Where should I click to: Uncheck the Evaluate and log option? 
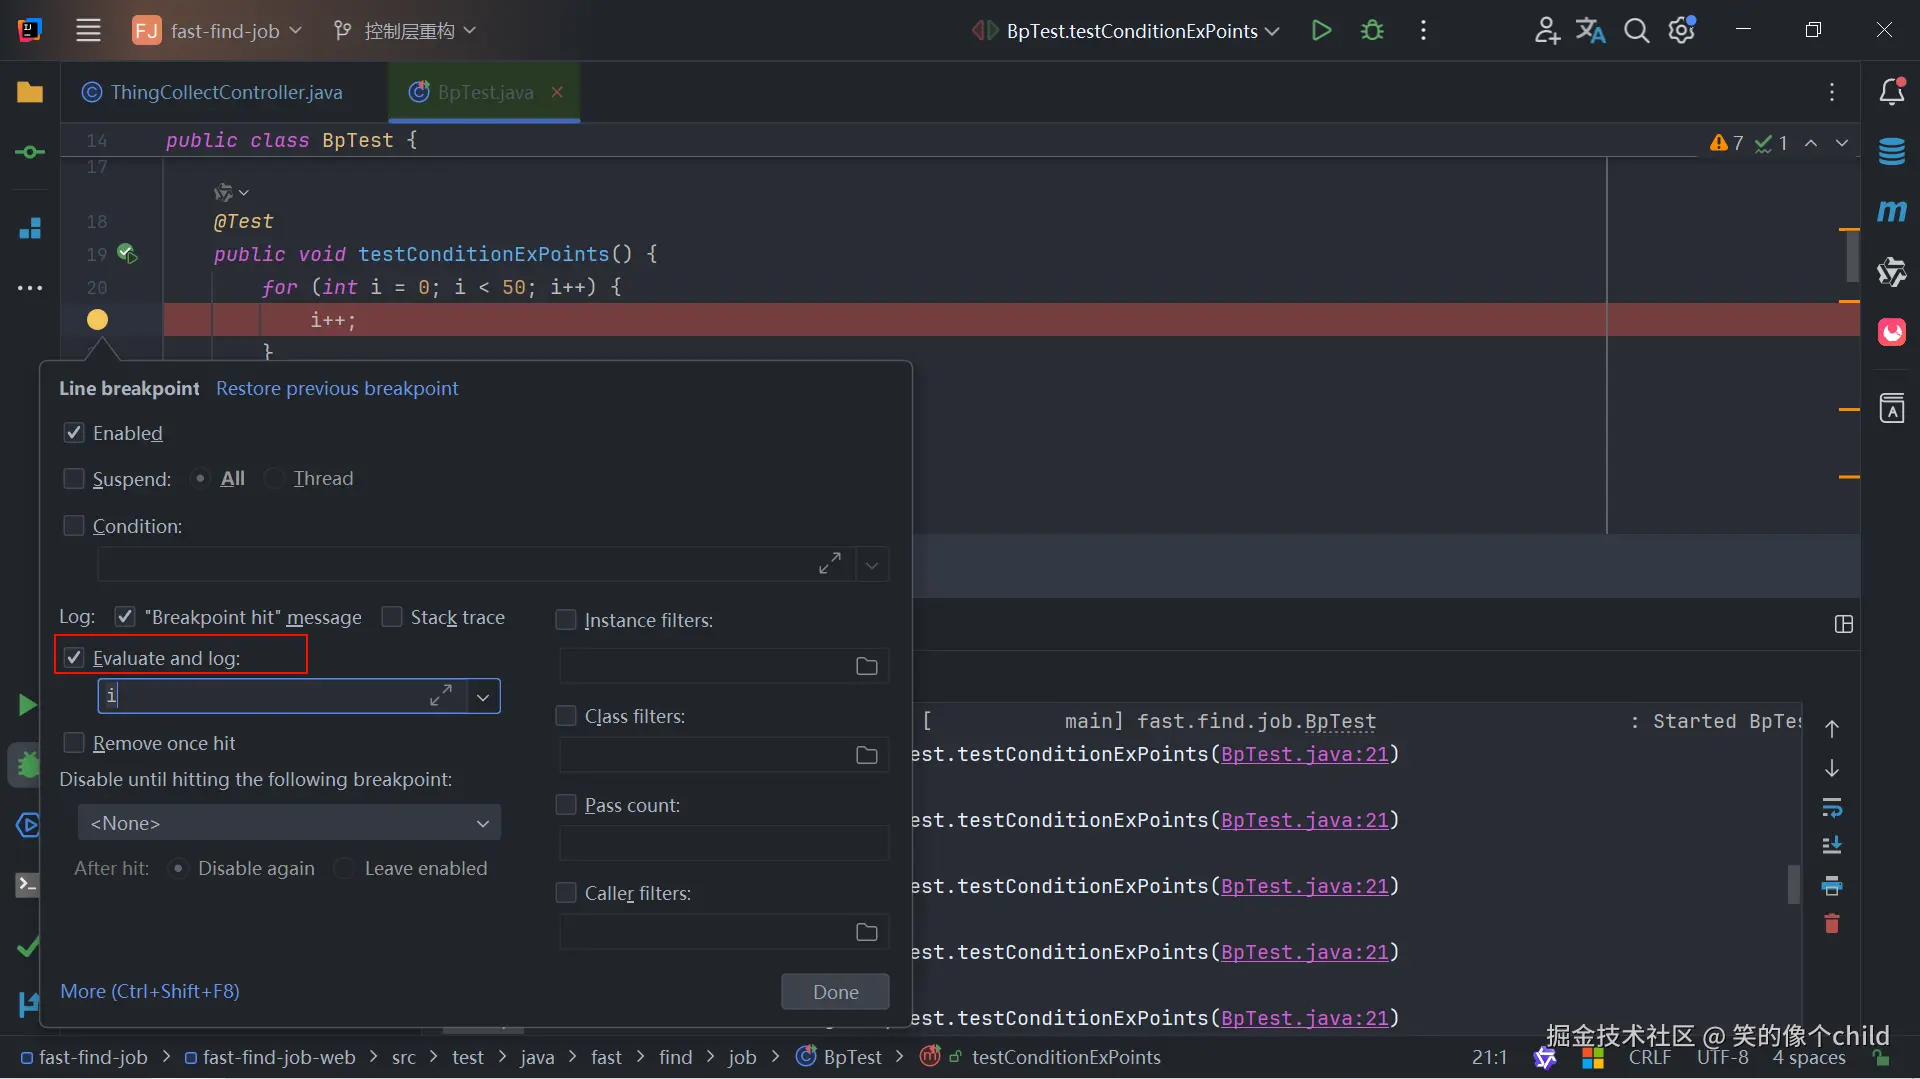[x=74, y=658]
